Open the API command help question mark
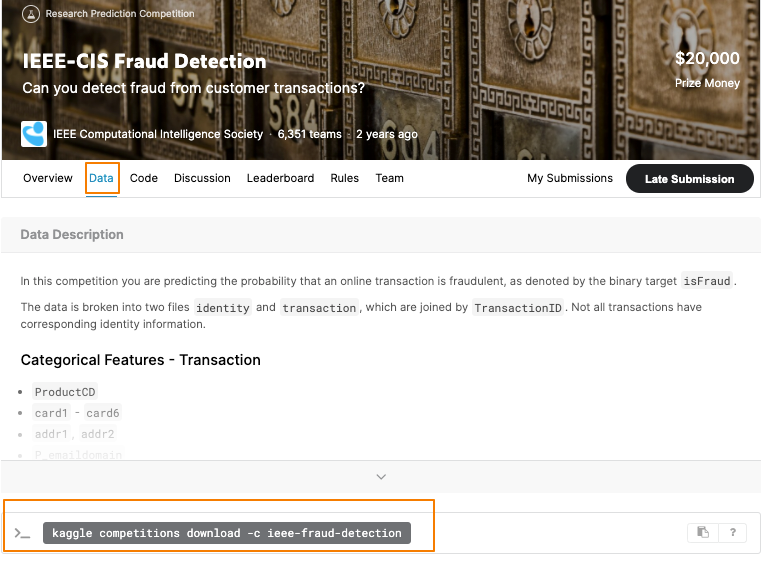Image resolution: width=774 pixels, height=562 pixels. pyautogui.click(x=732, y=533)
